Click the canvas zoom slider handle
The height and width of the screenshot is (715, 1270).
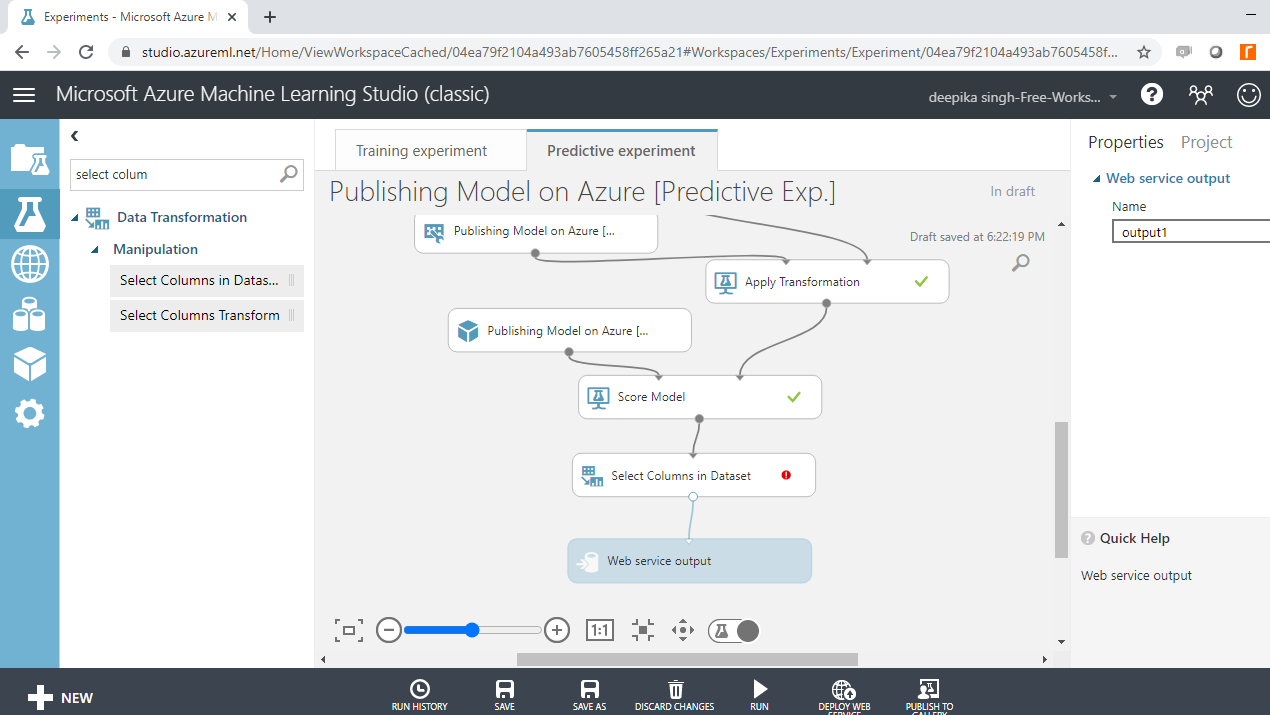(472, 630)
